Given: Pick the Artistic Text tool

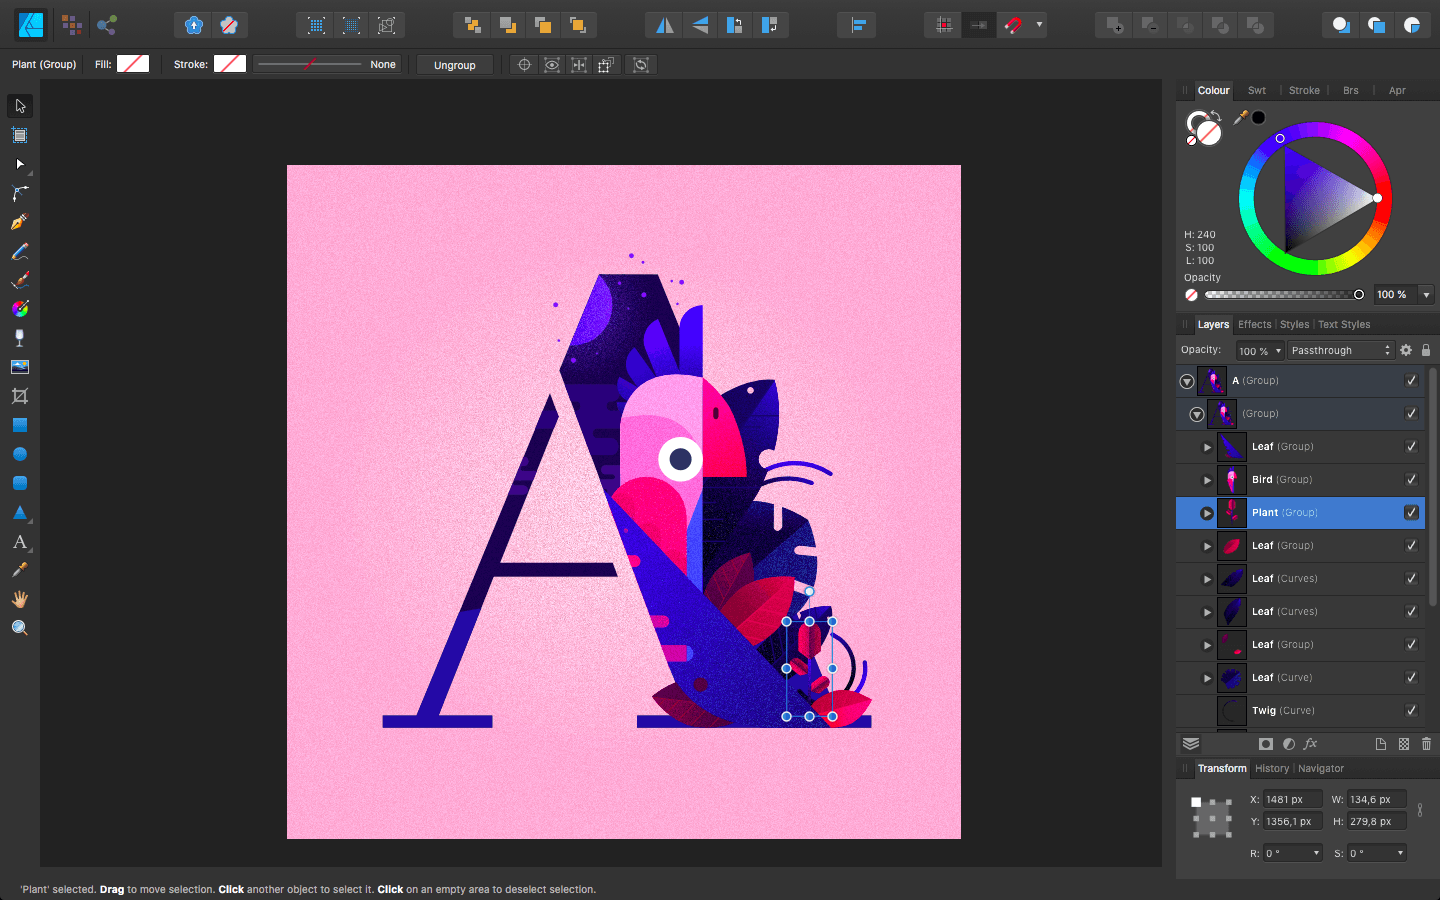Looking at the screenshot, I should (x=18, y=542).
